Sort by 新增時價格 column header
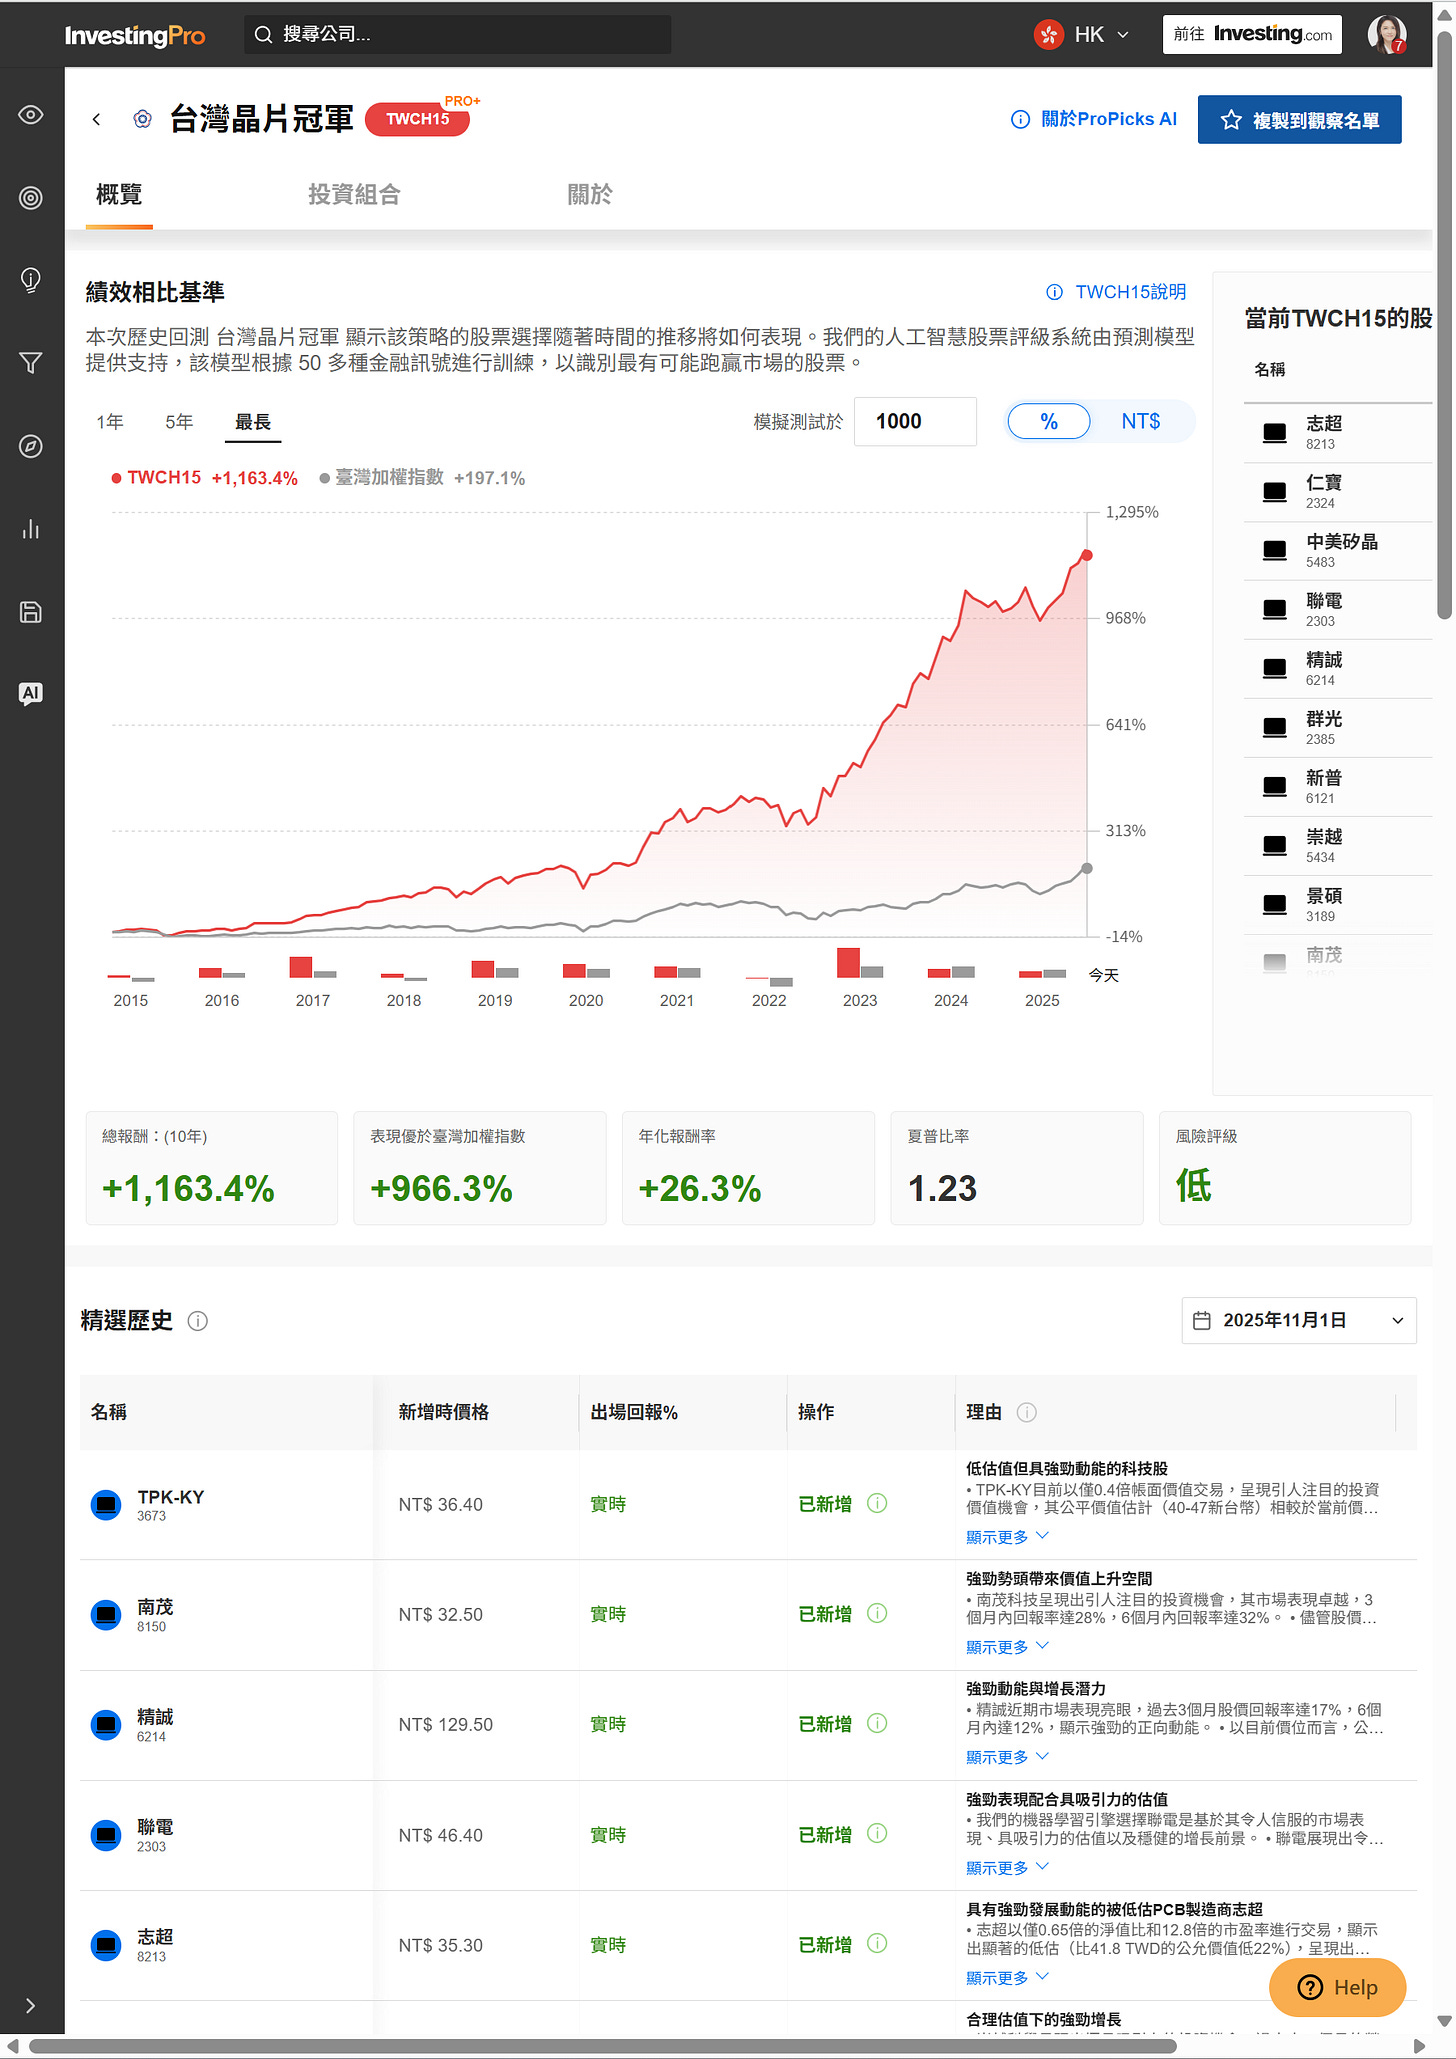The width and height of the screenshot is (1456, 2059). (x=444, y=1412)
